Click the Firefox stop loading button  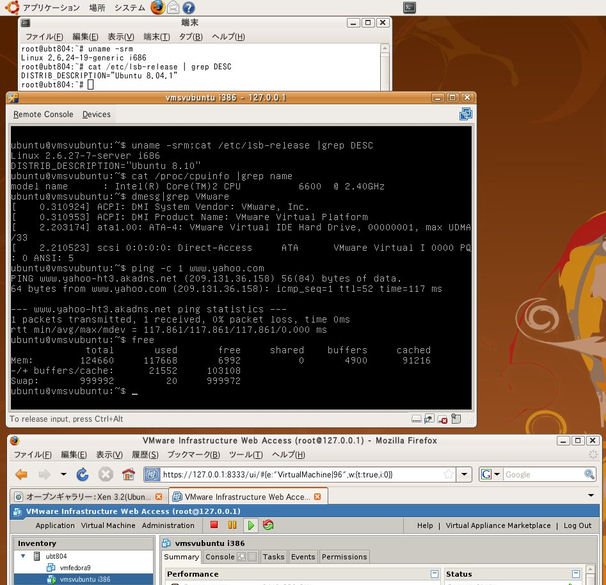[x=106, y=474]
